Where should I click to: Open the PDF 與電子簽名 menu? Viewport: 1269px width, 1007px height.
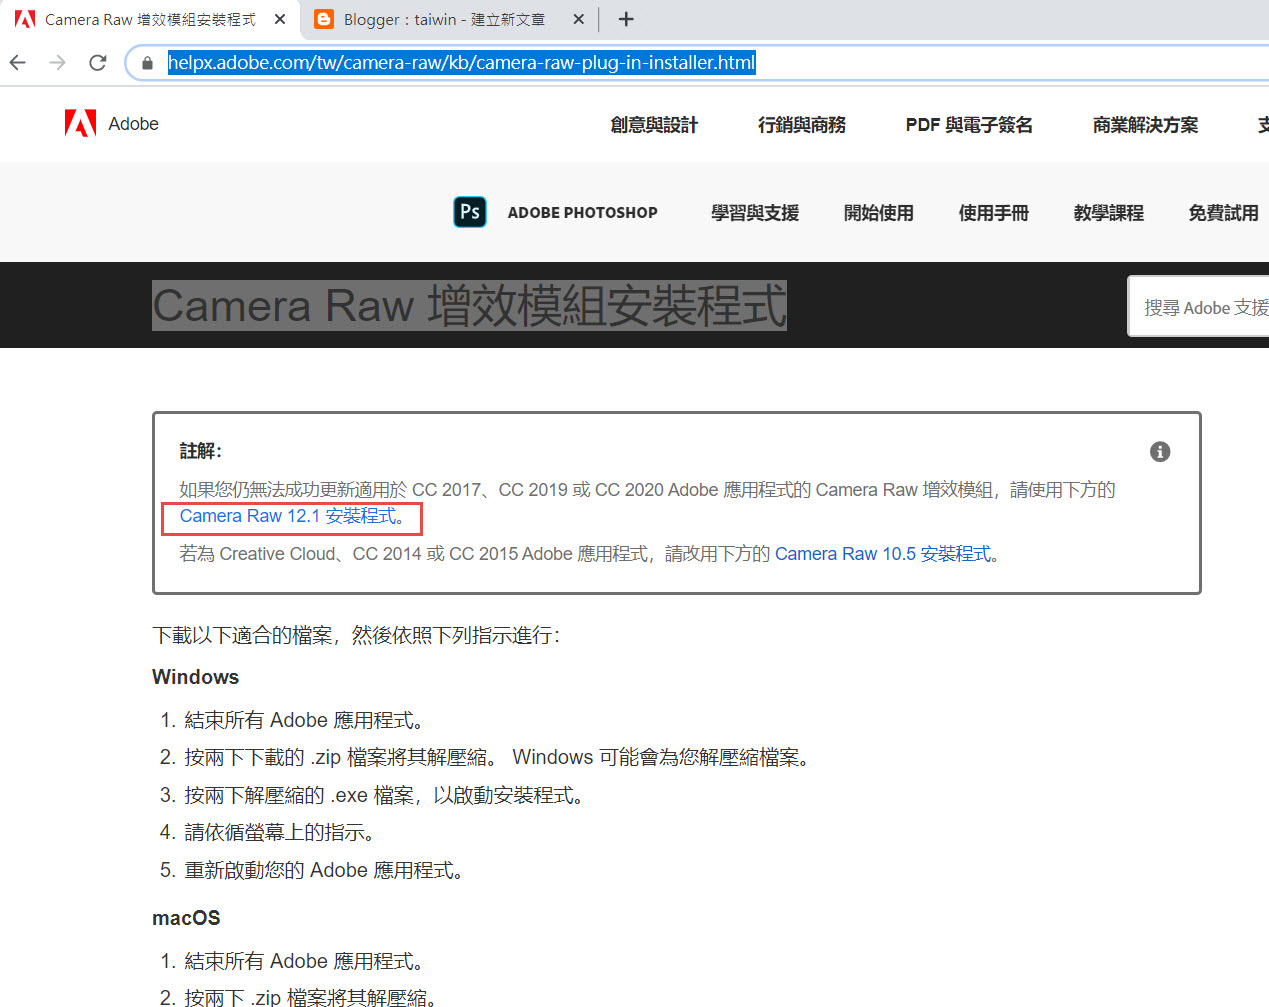coord(967,124)
